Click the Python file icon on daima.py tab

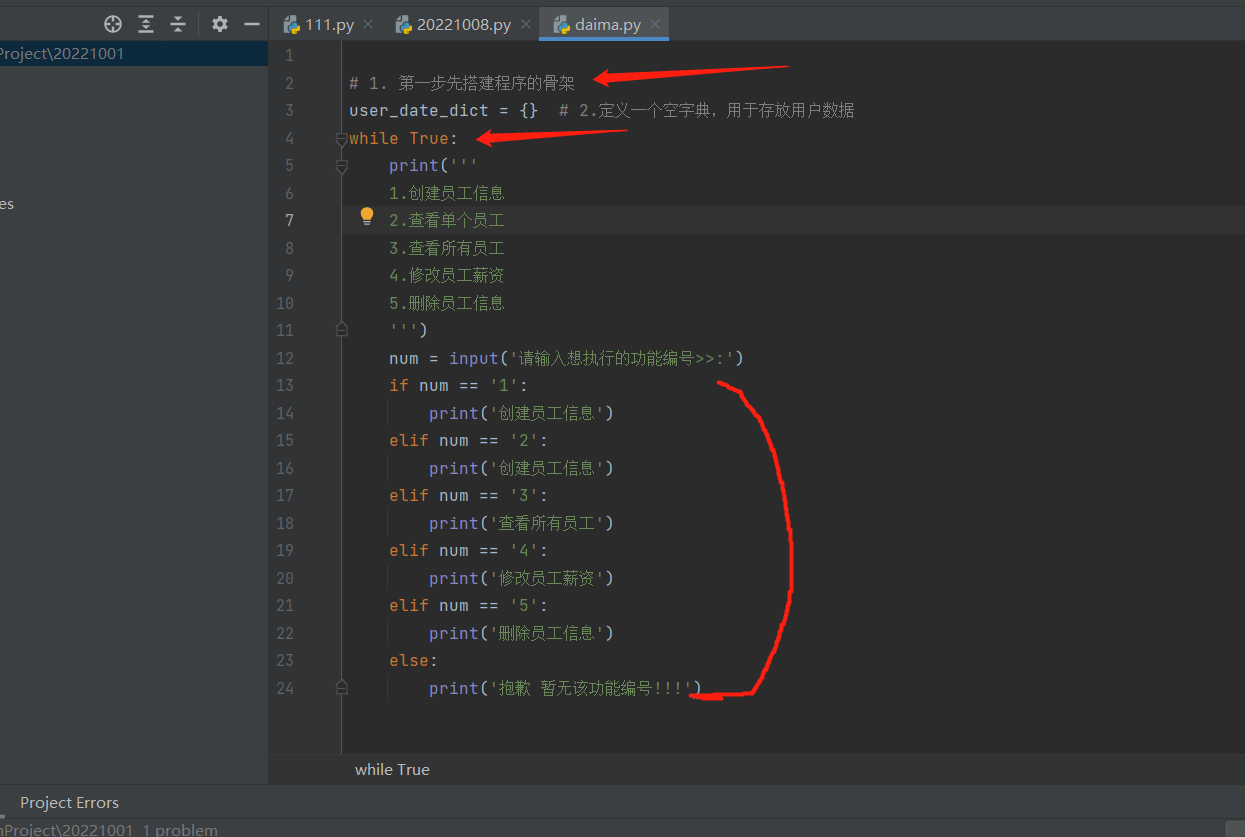point(561,25)
